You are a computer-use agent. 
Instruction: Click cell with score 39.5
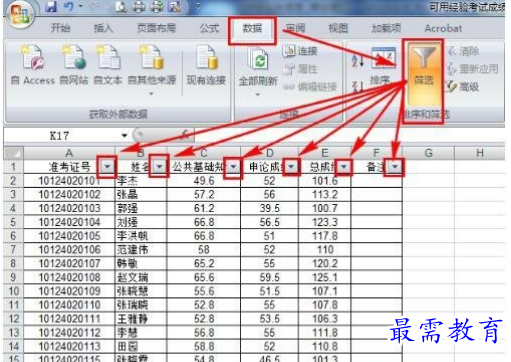point(270,208)
